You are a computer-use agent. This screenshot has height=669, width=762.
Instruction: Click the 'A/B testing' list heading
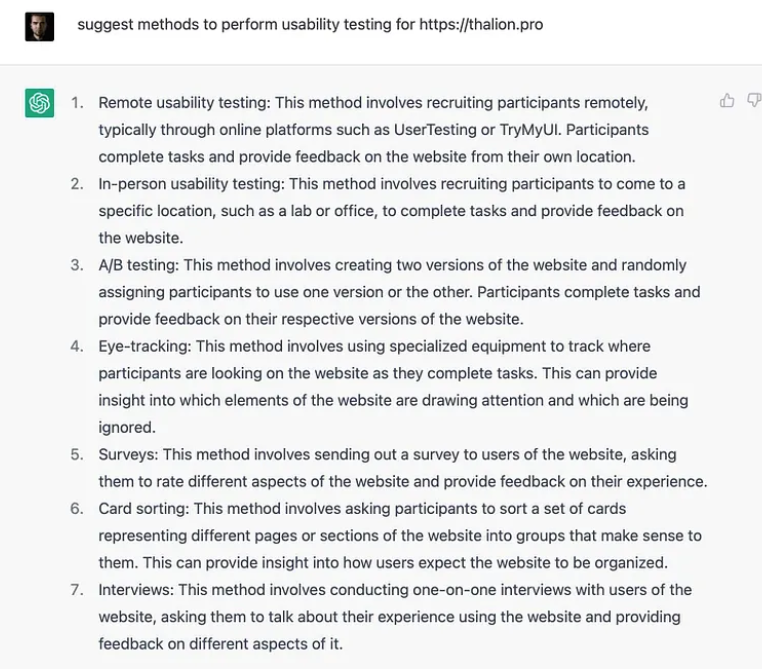pos(139,265)
